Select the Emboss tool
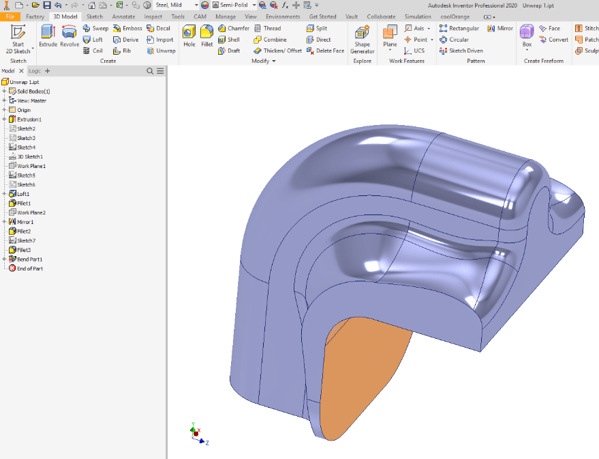 point(128,28)
